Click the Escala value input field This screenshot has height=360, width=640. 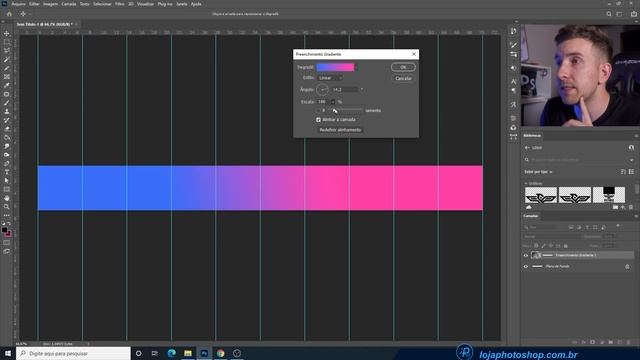[x=323, y=102]
